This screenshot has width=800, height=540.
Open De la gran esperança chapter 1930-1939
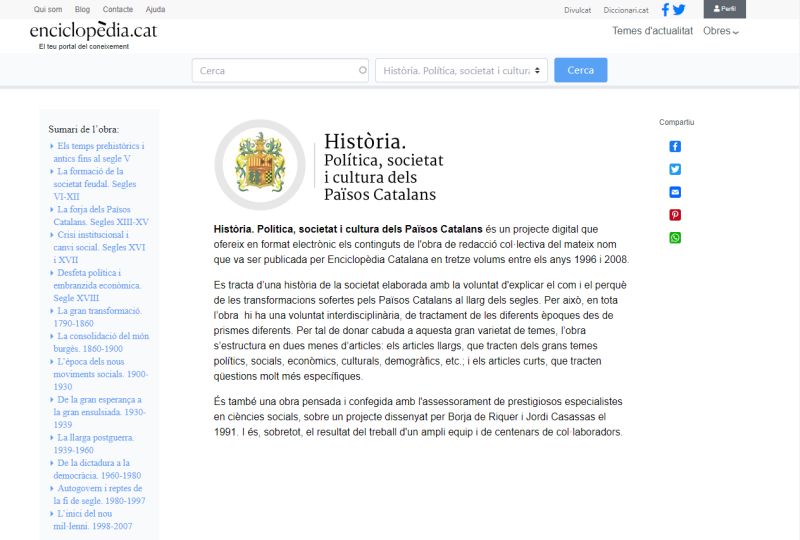[99, 412]
